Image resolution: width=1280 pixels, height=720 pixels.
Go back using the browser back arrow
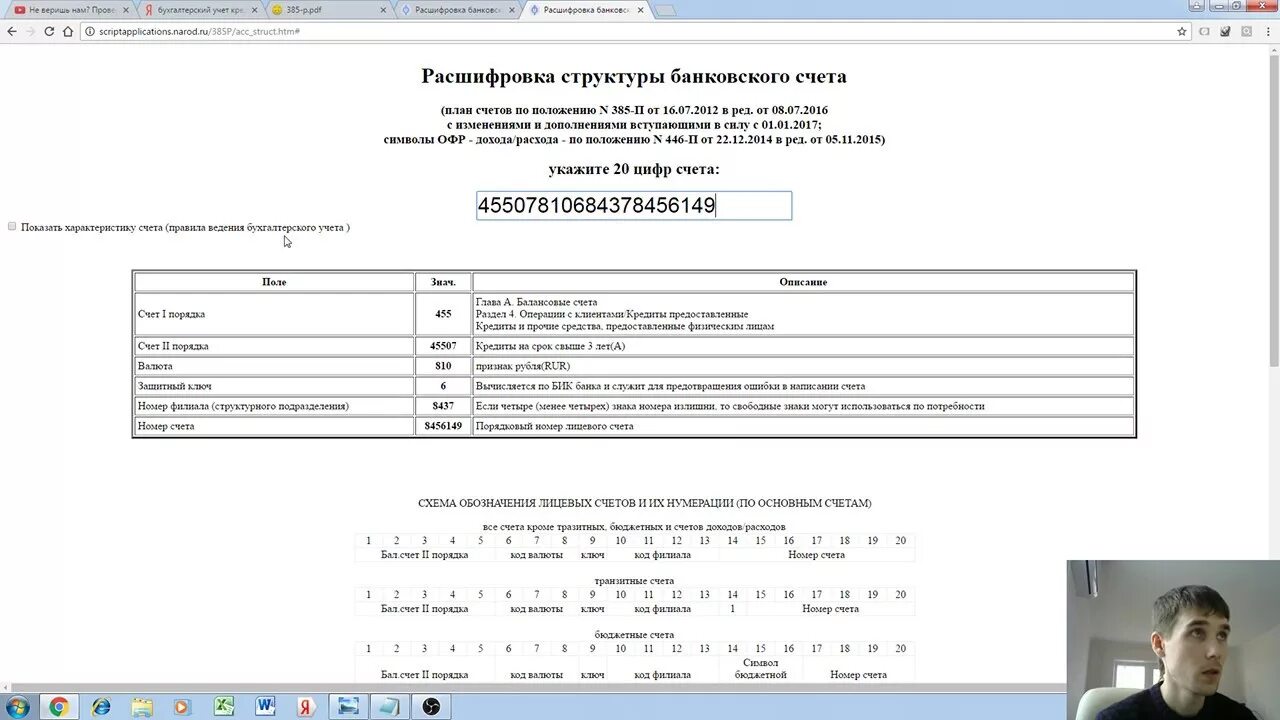click(x=12, y=31)
